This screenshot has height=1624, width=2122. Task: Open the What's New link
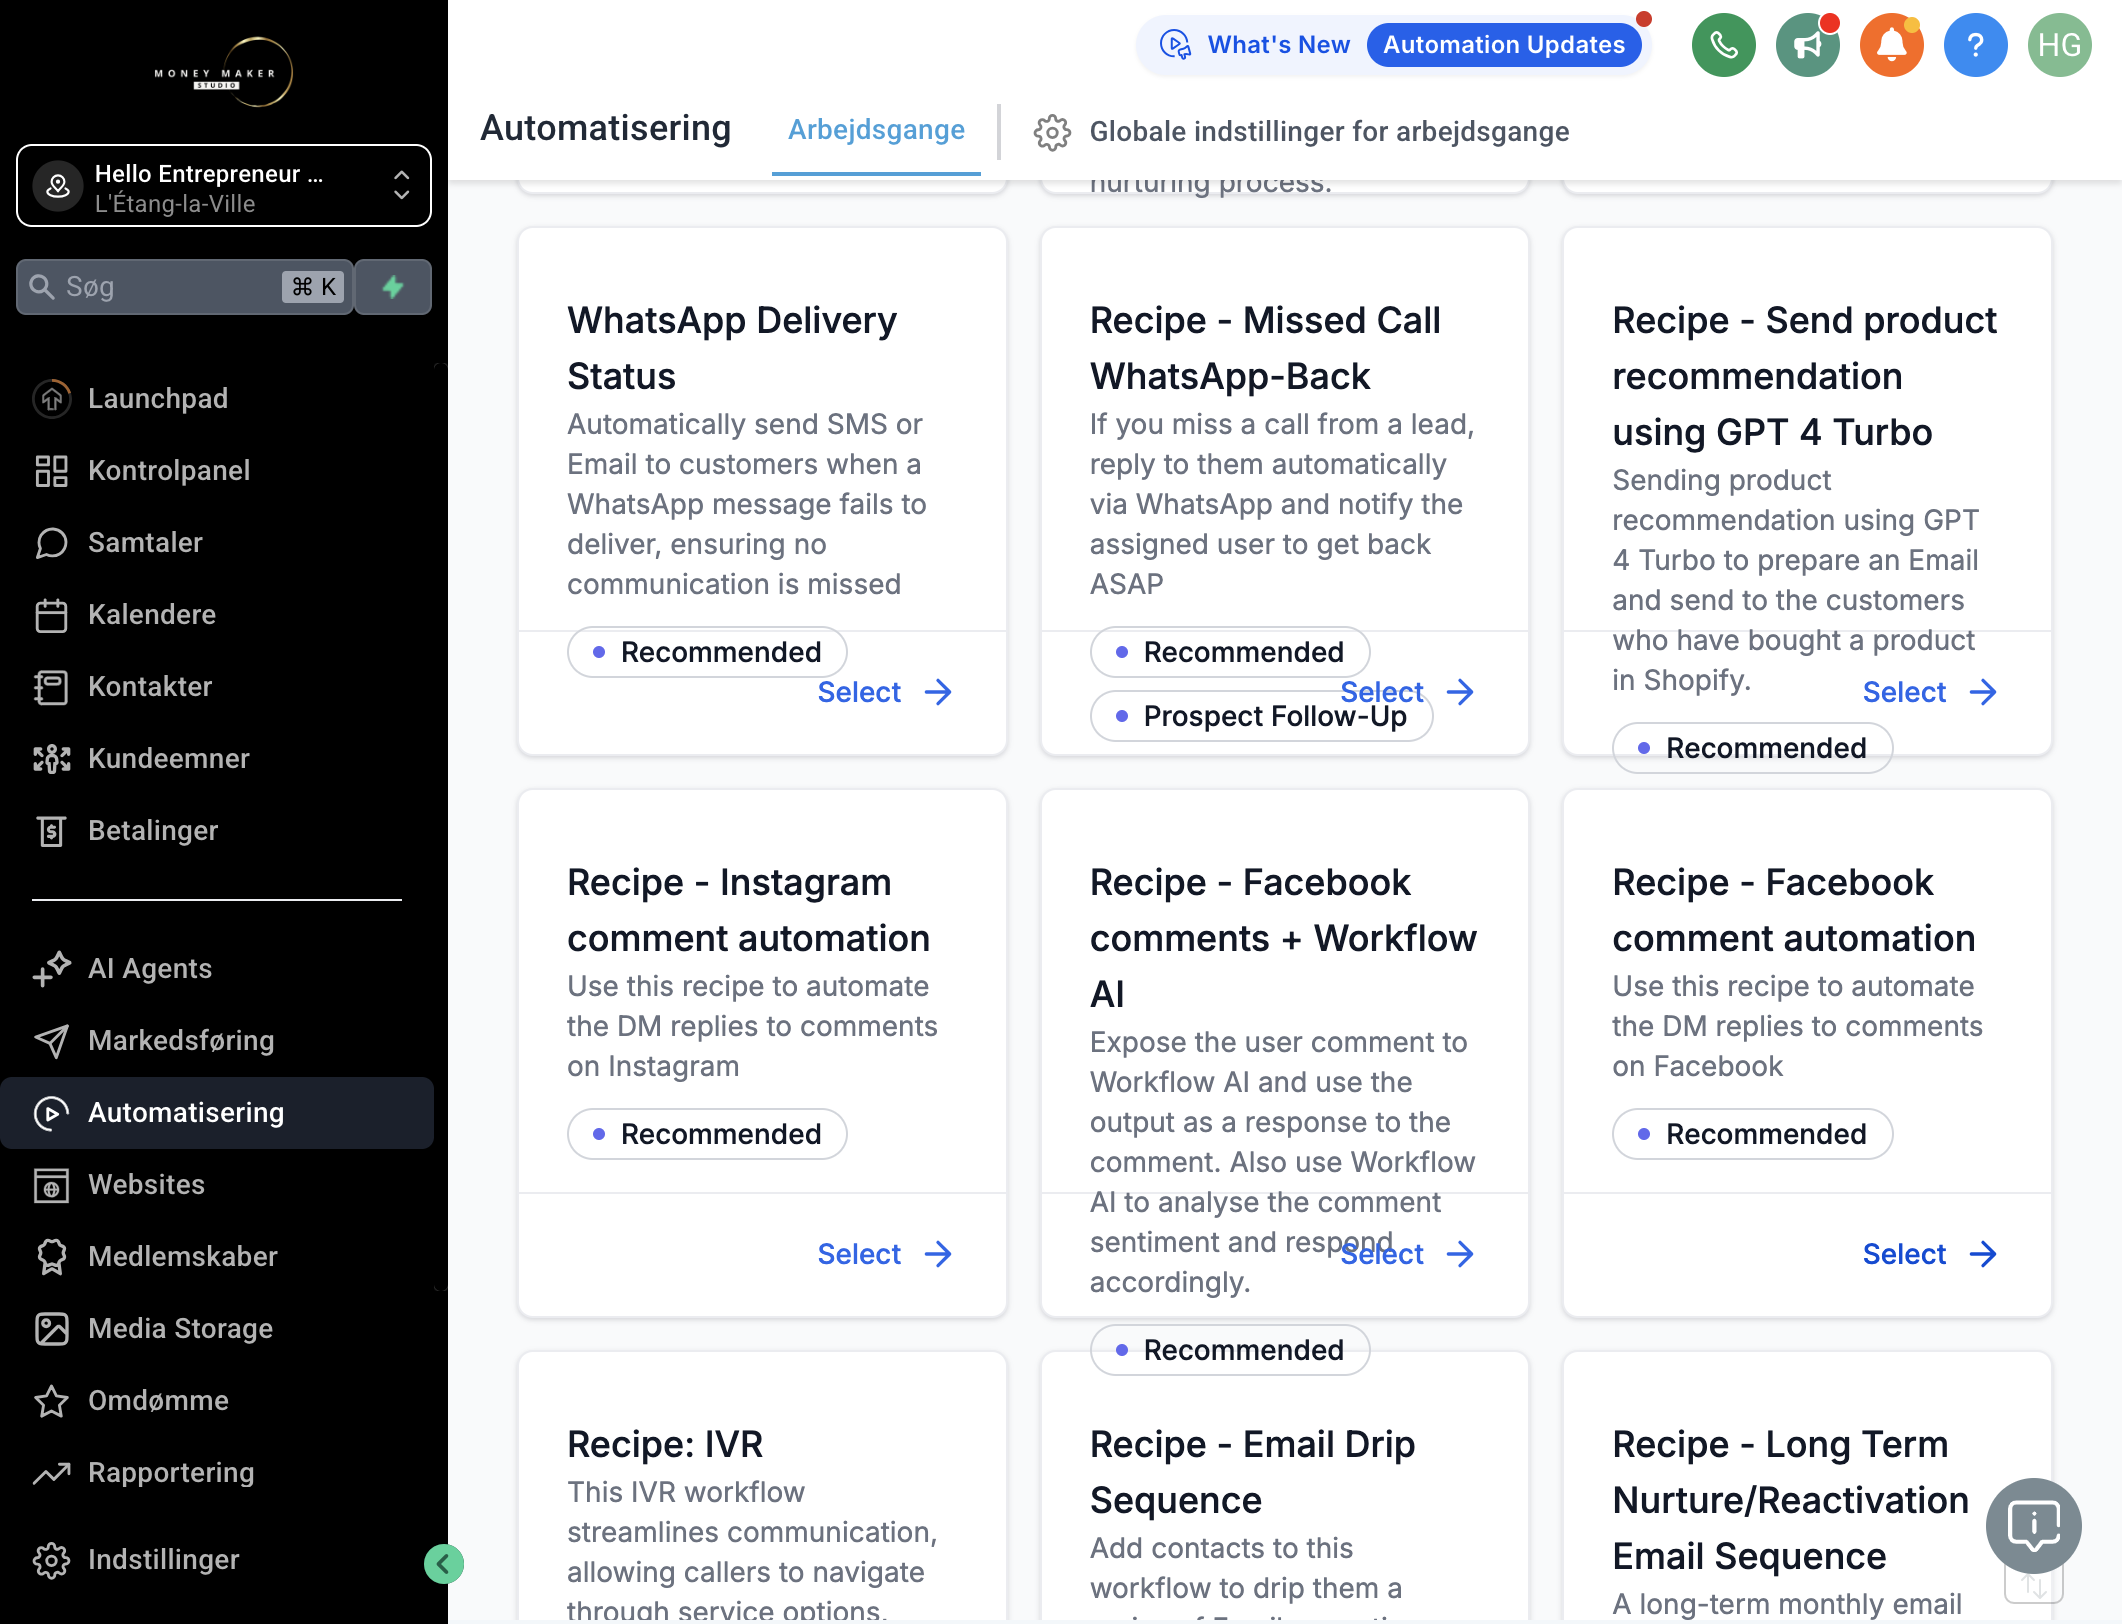(x=1278, y=45)
